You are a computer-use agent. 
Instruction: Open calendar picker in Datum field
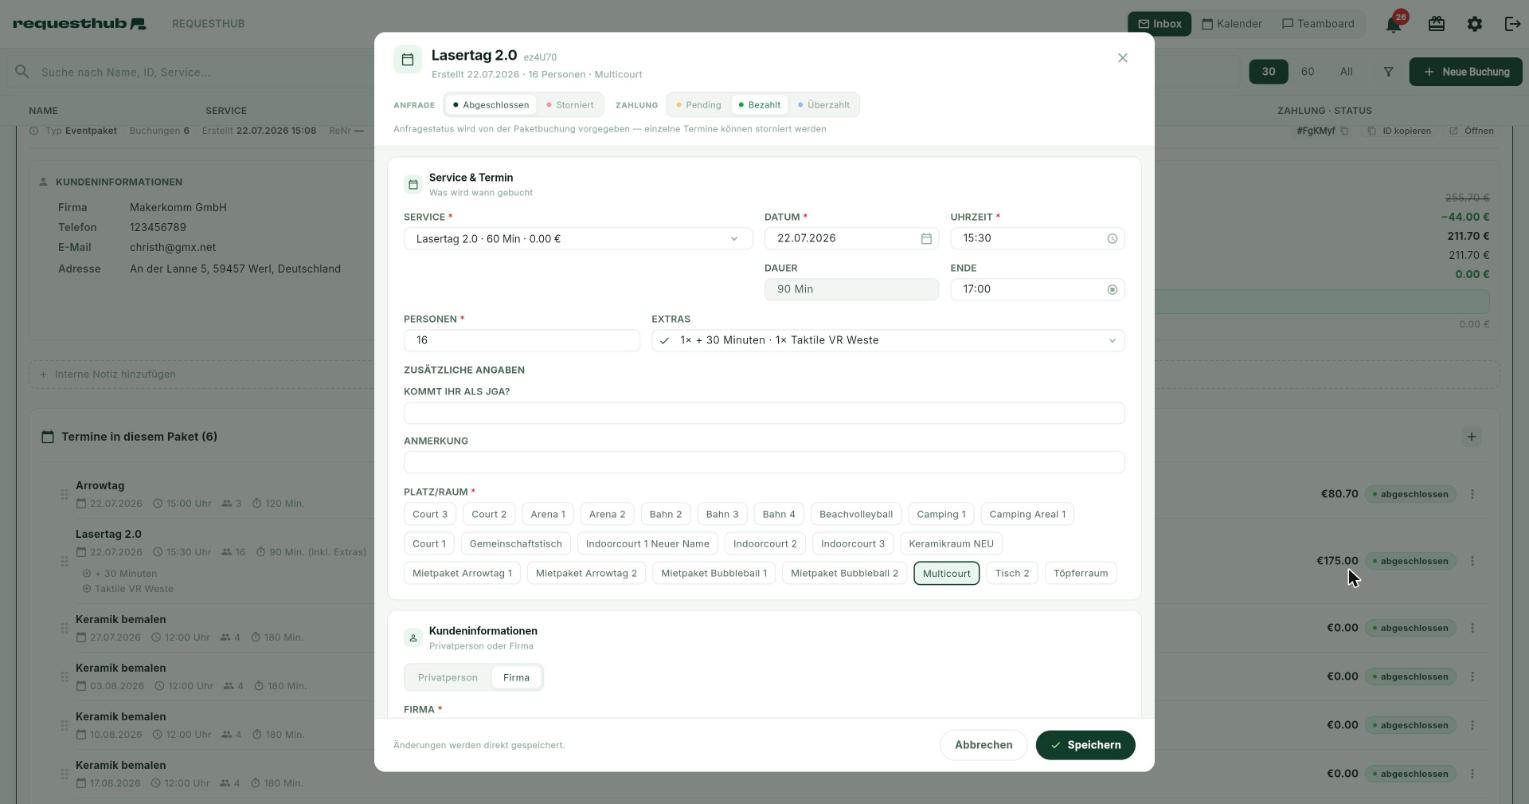(926, 238)
